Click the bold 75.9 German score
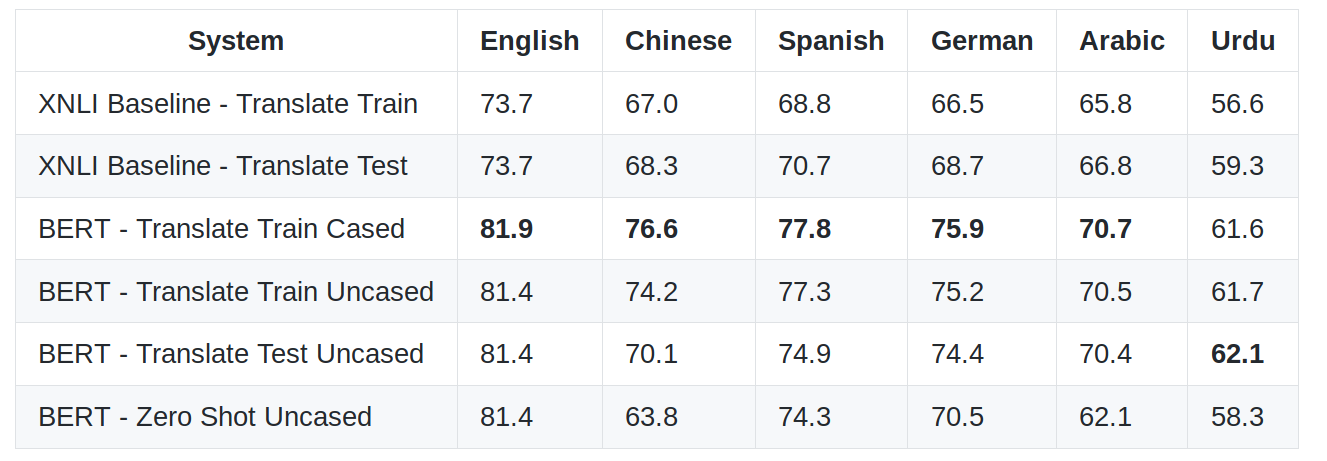This screenshot has height=461, width=1327. coord(958,229)
